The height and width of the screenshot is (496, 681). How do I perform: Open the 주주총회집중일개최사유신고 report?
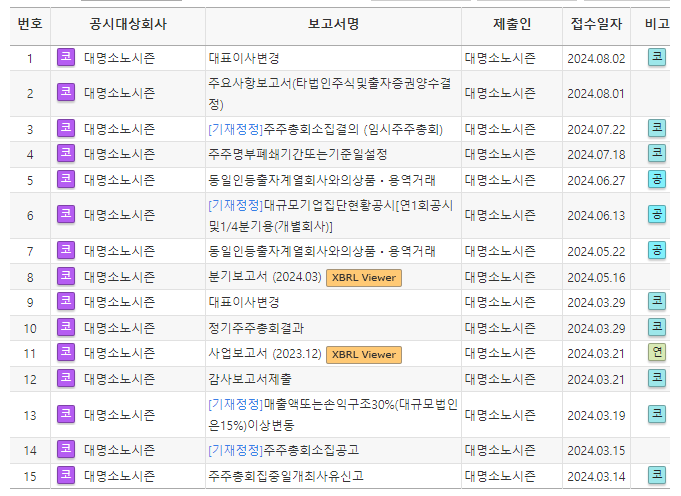pos(286,476)
